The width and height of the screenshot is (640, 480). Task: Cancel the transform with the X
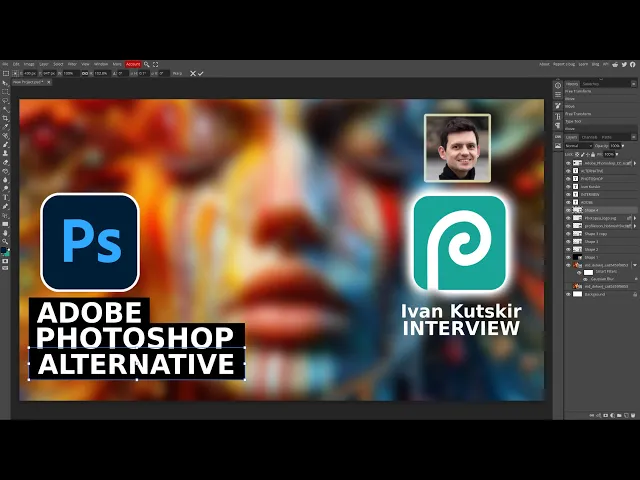(x=193, y=73)
